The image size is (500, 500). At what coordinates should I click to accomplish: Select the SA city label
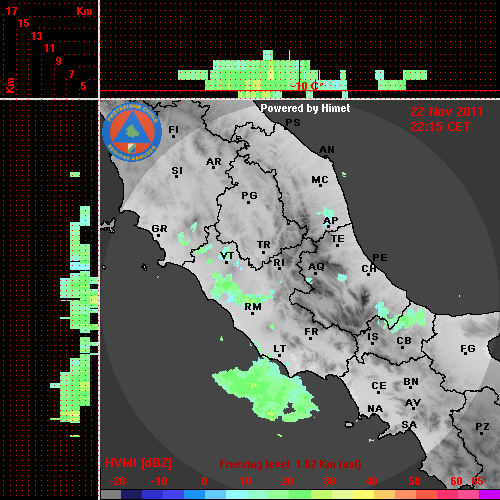(409, 425)
